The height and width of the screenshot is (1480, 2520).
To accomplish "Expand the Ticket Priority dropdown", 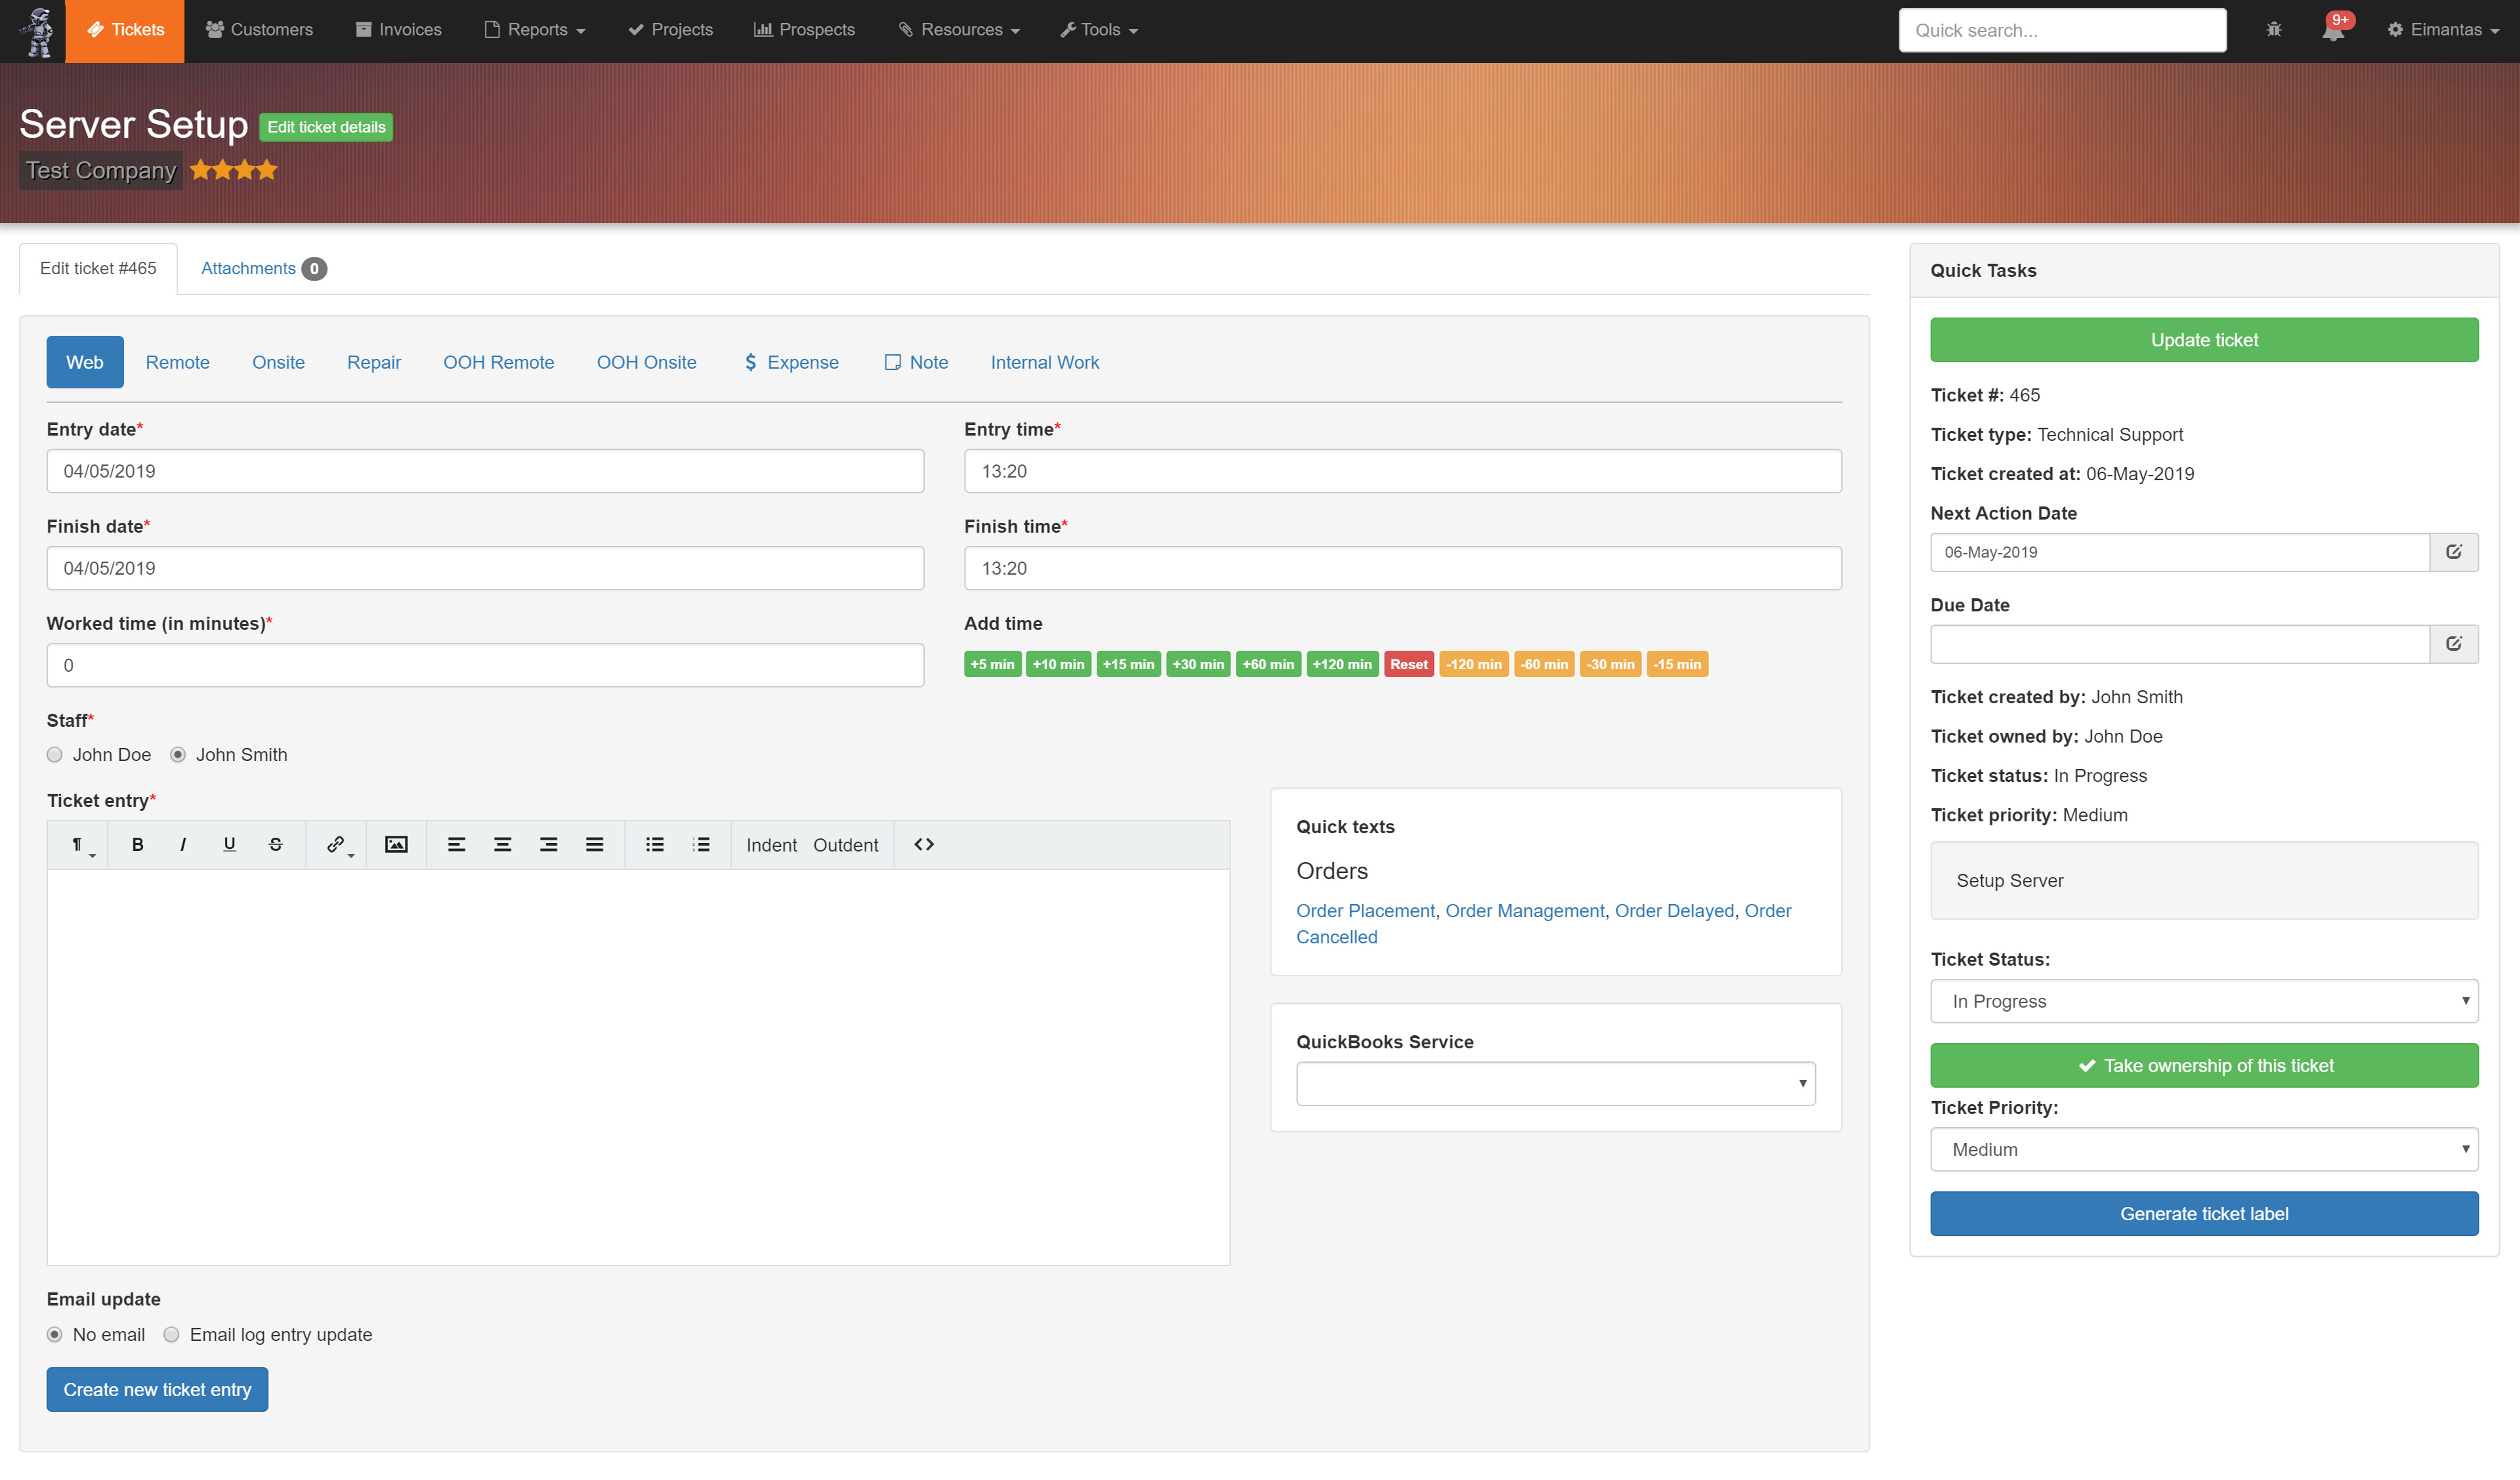I will (2204, 1149).
